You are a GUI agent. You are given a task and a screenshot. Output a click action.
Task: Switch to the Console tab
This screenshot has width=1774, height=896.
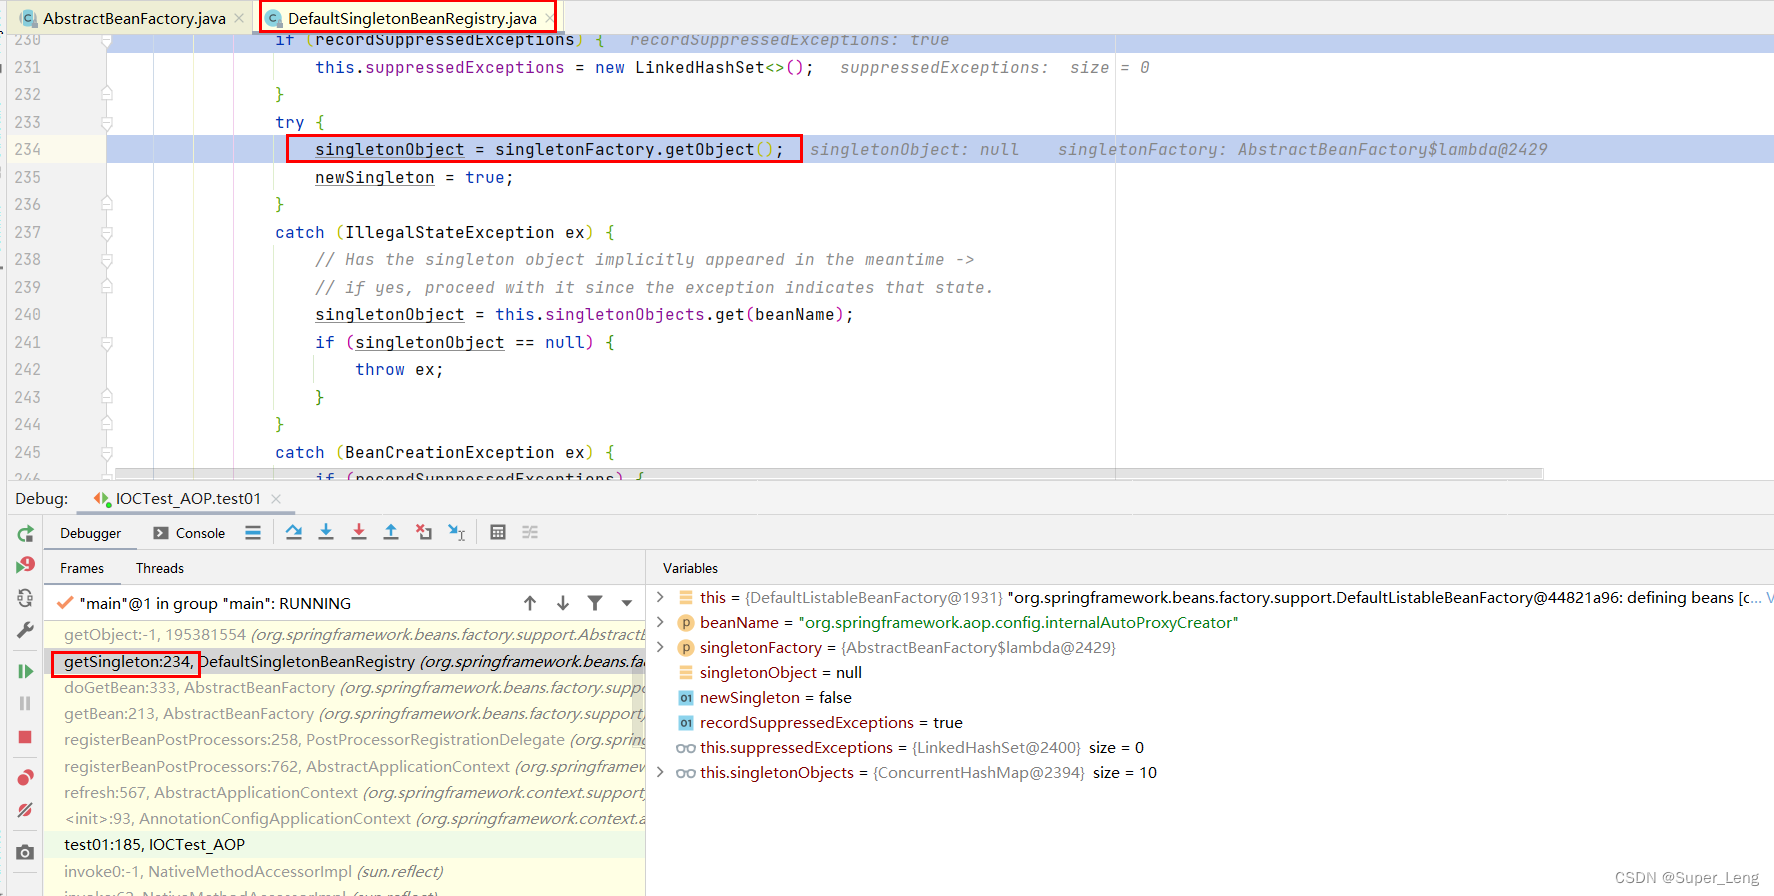(189, 533)
